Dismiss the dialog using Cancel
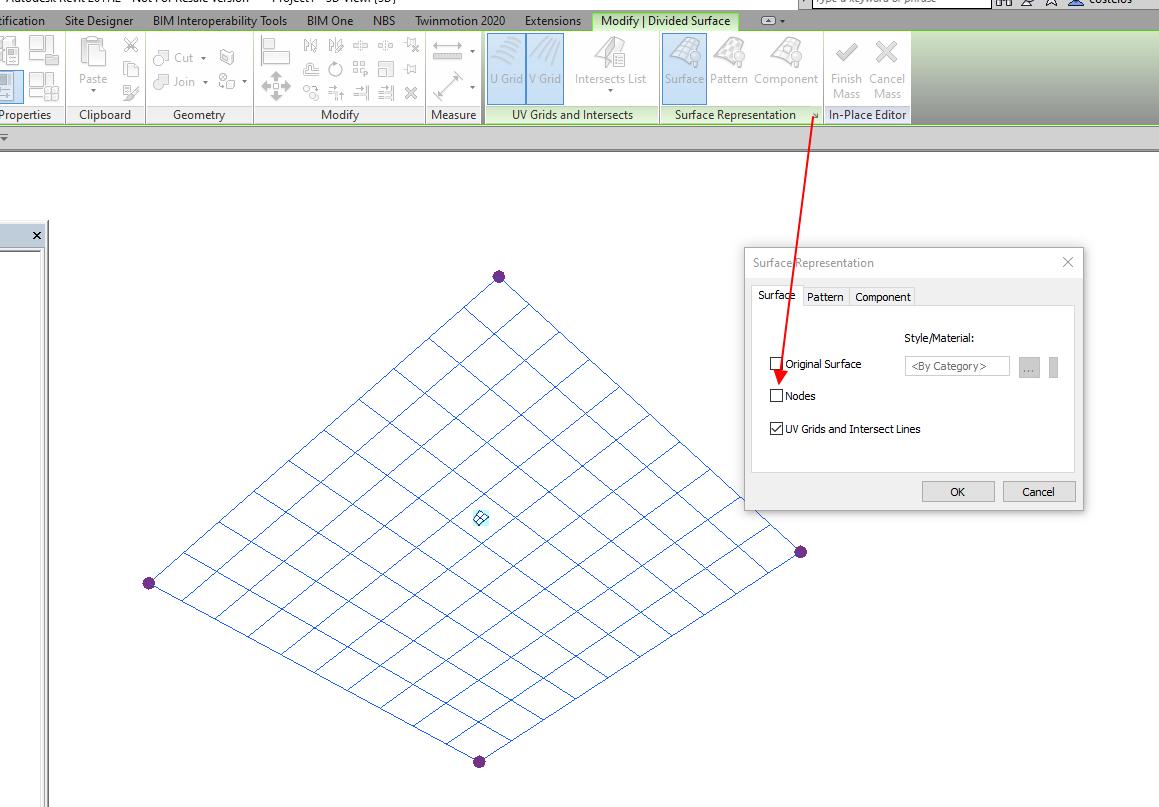Screen dimensions: 1159x807 pyautogui.click(x=1039, y=491)
